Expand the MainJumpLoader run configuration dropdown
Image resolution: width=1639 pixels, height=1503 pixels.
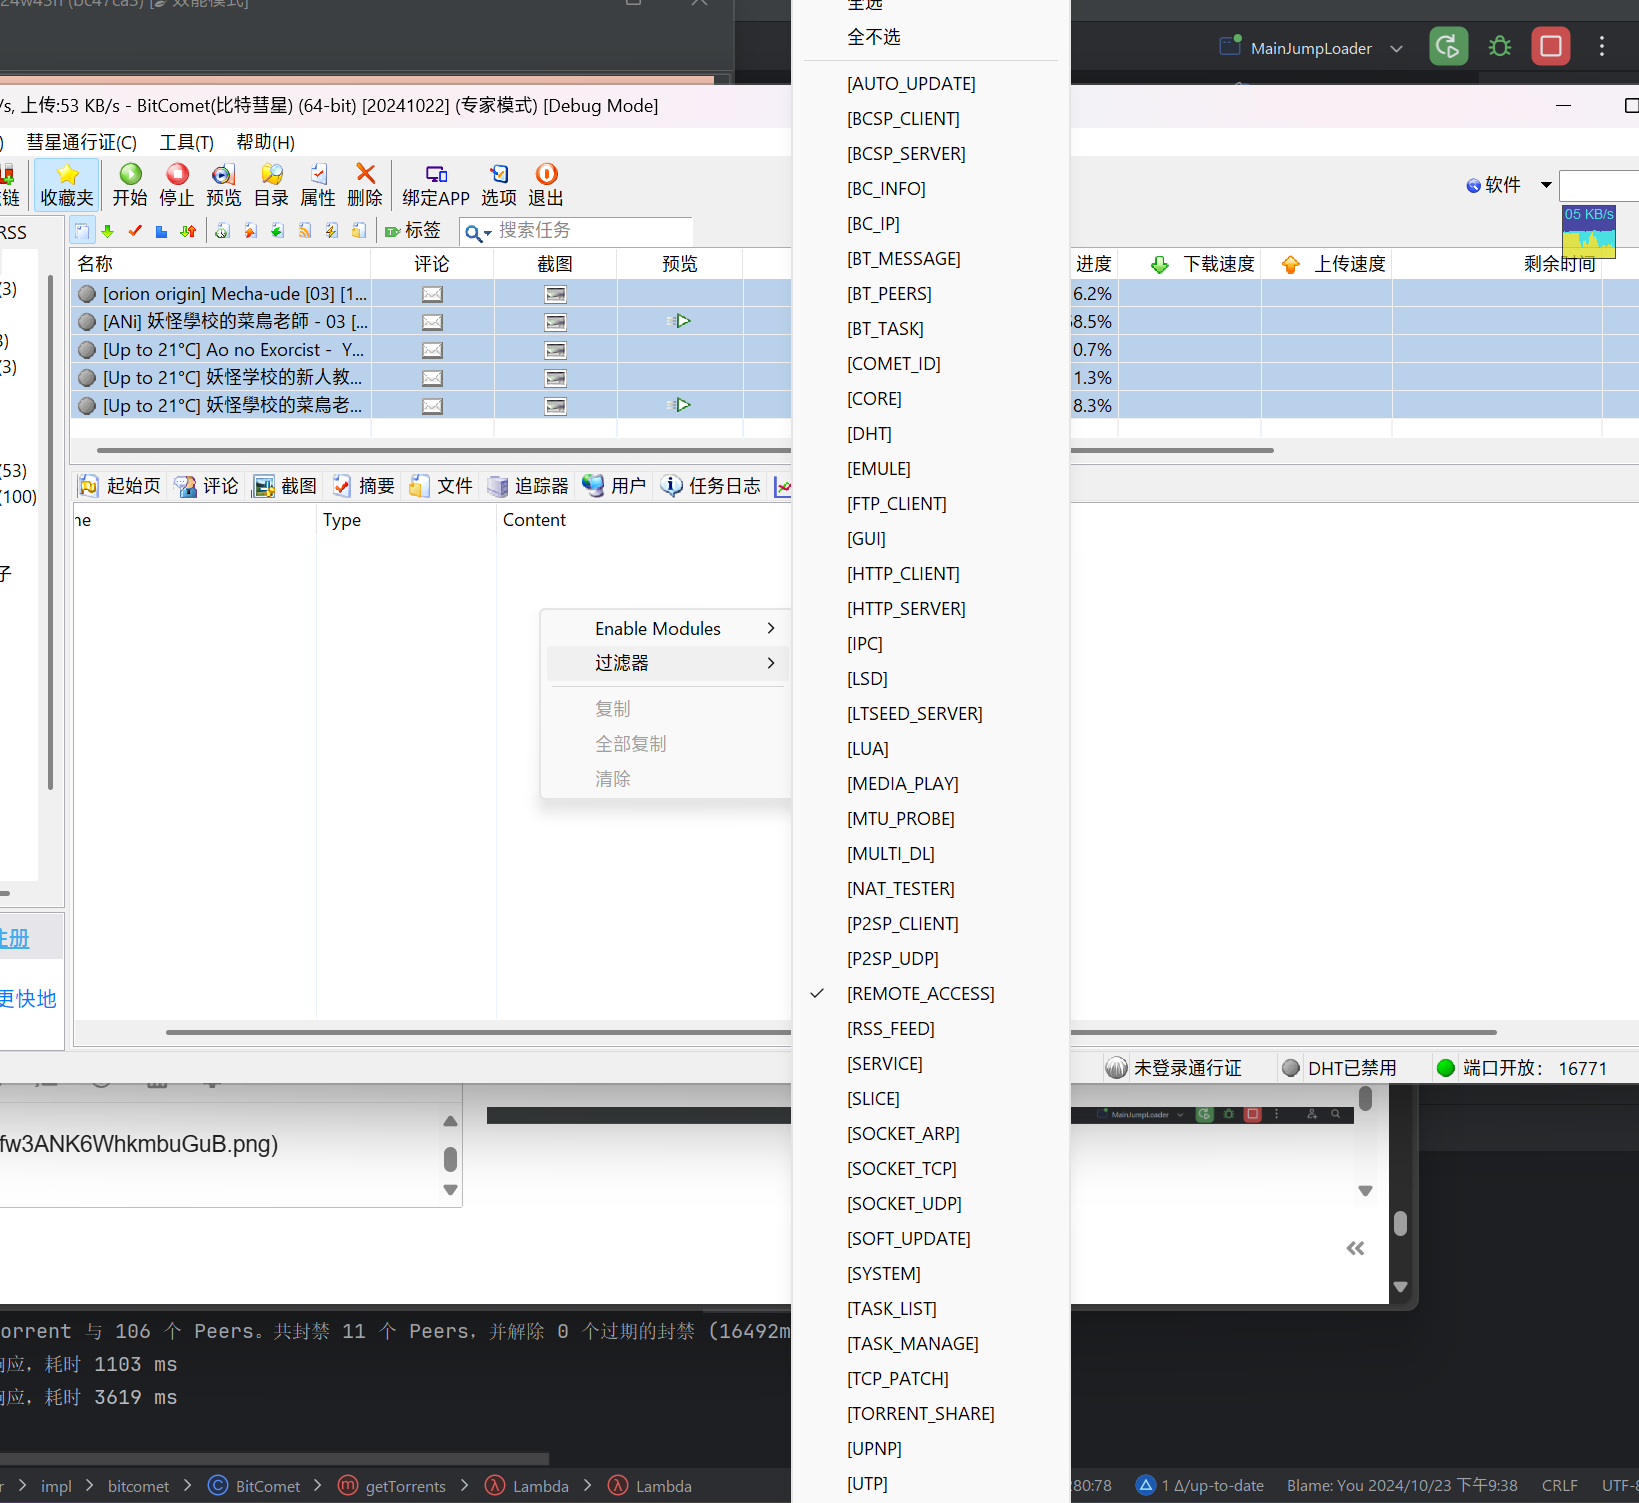[1396, 48]
